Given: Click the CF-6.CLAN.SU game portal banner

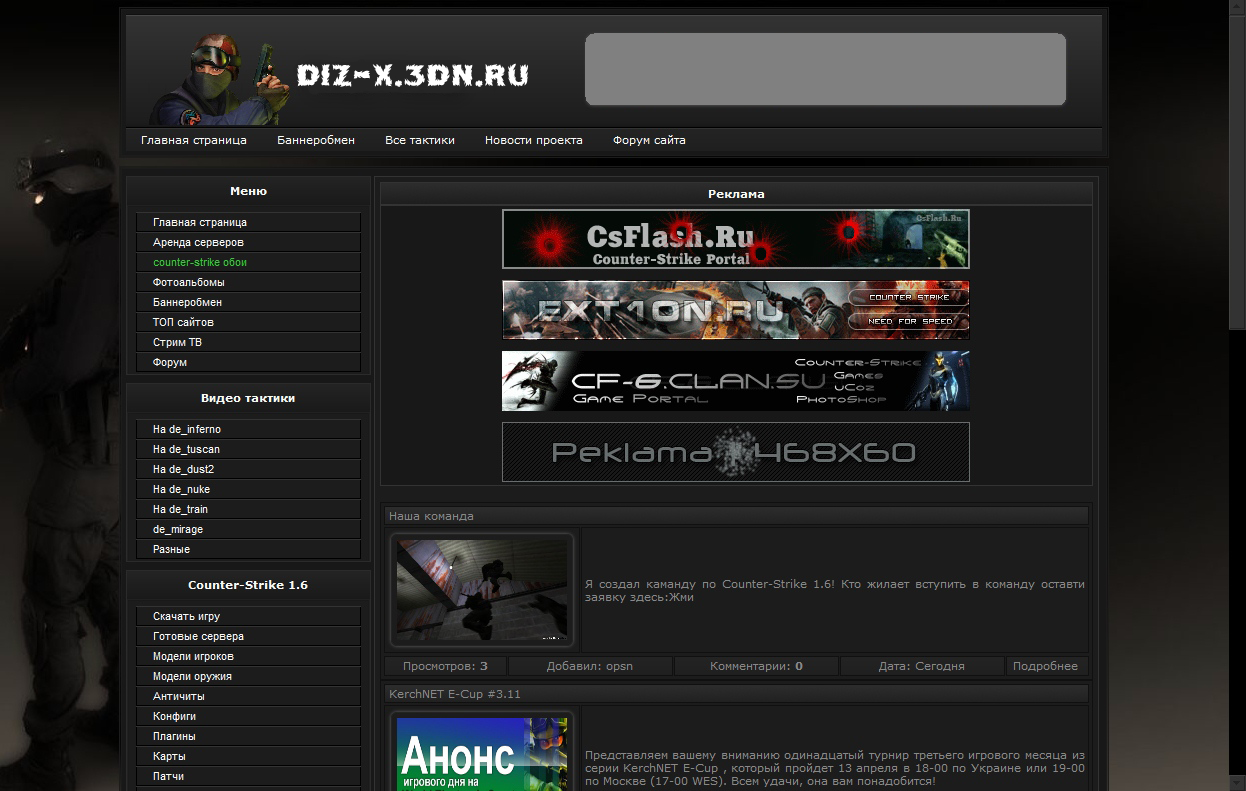Looking at the screenshot, I should [x=735, y=381].
